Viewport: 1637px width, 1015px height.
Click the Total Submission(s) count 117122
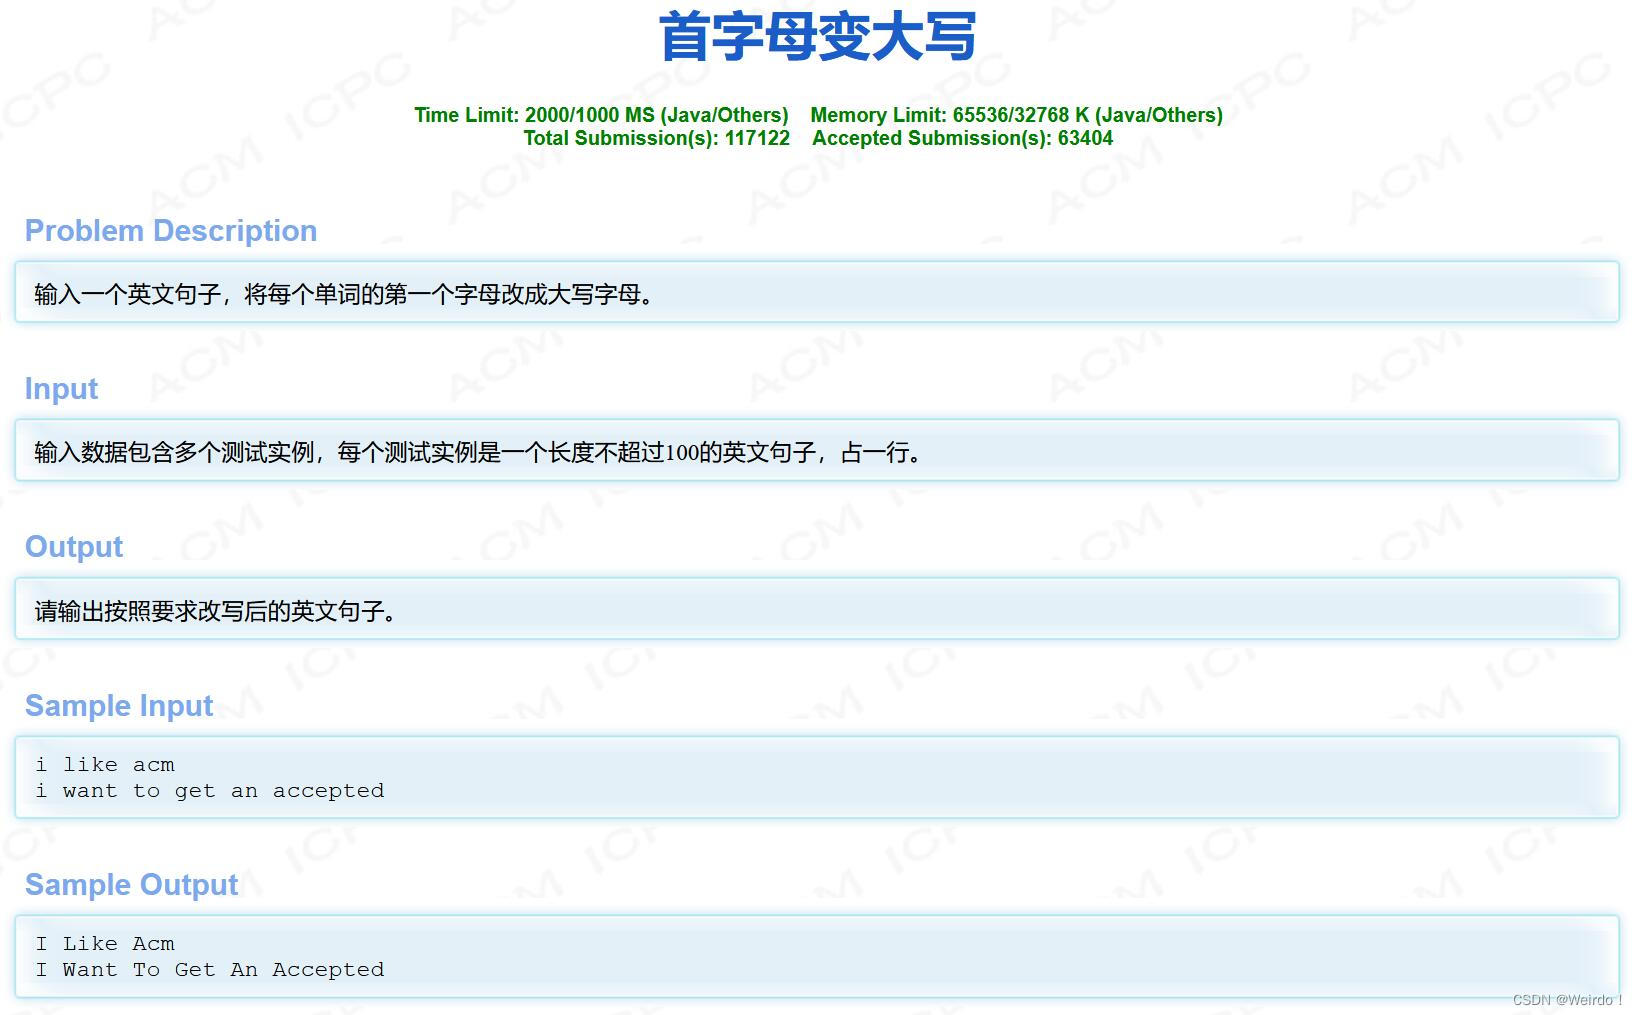pyautogui.click(x=757, y=138)
